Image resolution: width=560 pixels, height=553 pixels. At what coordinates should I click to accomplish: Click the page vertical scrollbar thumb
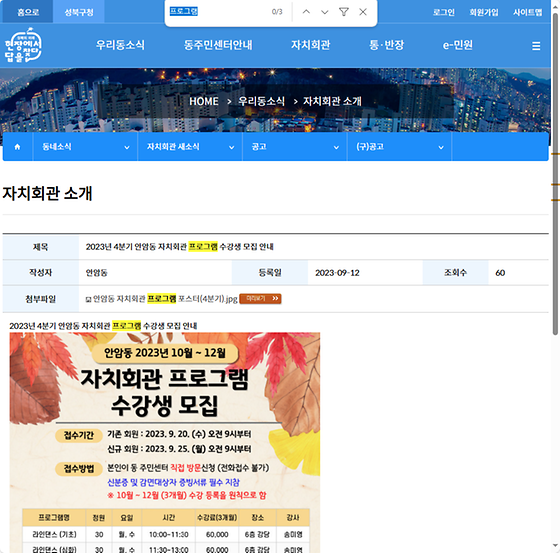(x=555, y=174)
